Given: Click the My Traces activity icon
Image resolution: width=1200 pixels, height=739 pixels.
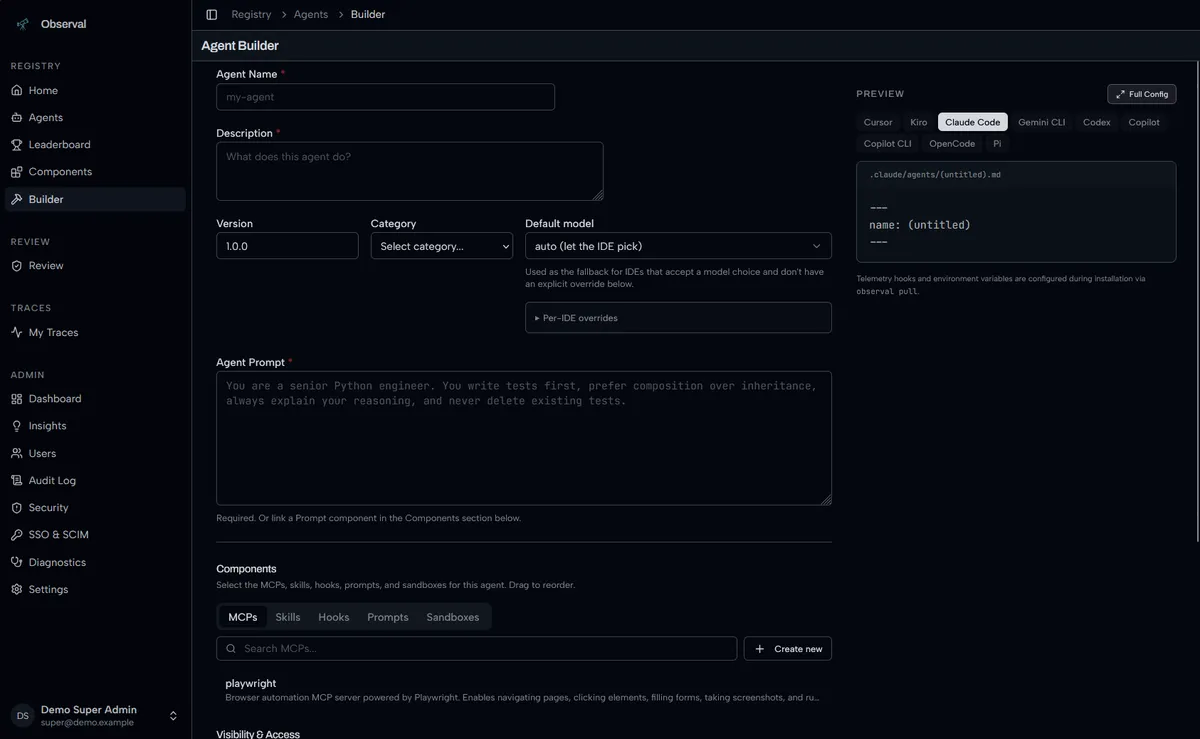Looking at the screenshot, I should [x=17, y=332].
